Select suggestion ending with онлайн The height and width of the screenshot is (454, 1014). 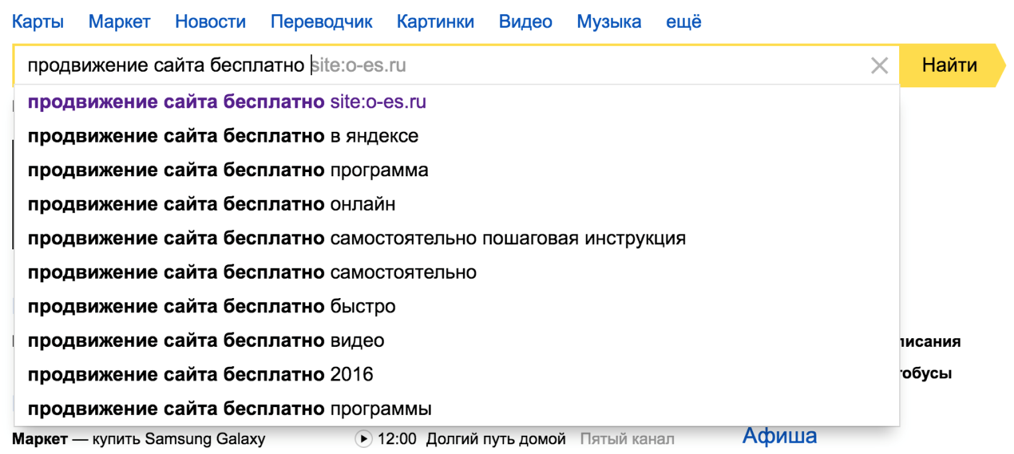[x=457, y=205]
